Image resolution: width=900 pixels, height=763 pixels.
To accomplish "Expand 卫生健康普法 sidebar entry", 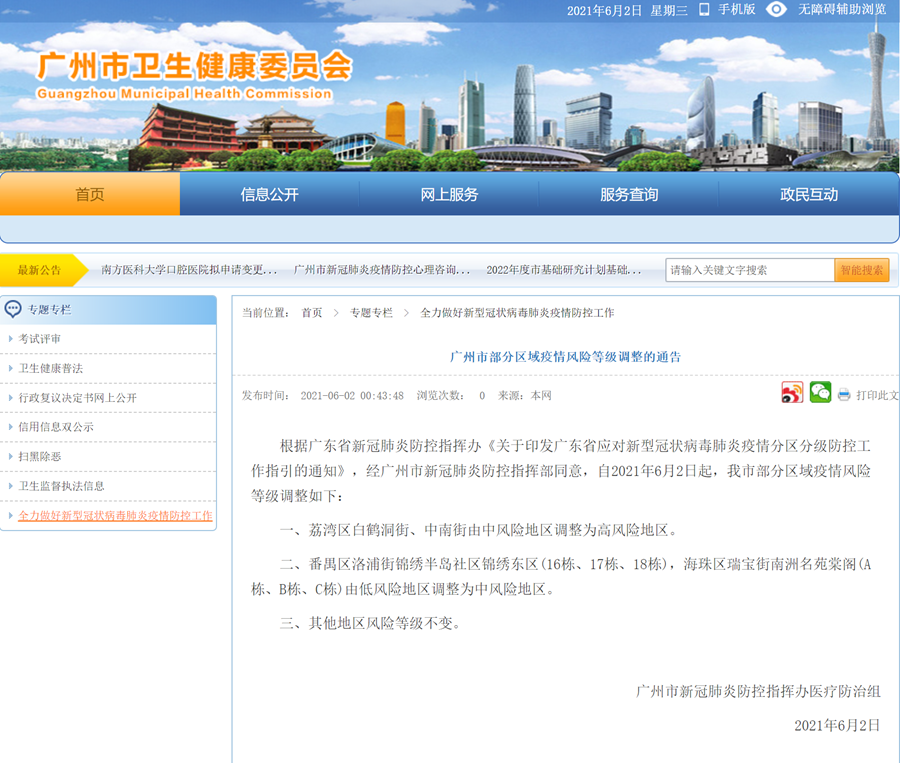I will point(50,368).
